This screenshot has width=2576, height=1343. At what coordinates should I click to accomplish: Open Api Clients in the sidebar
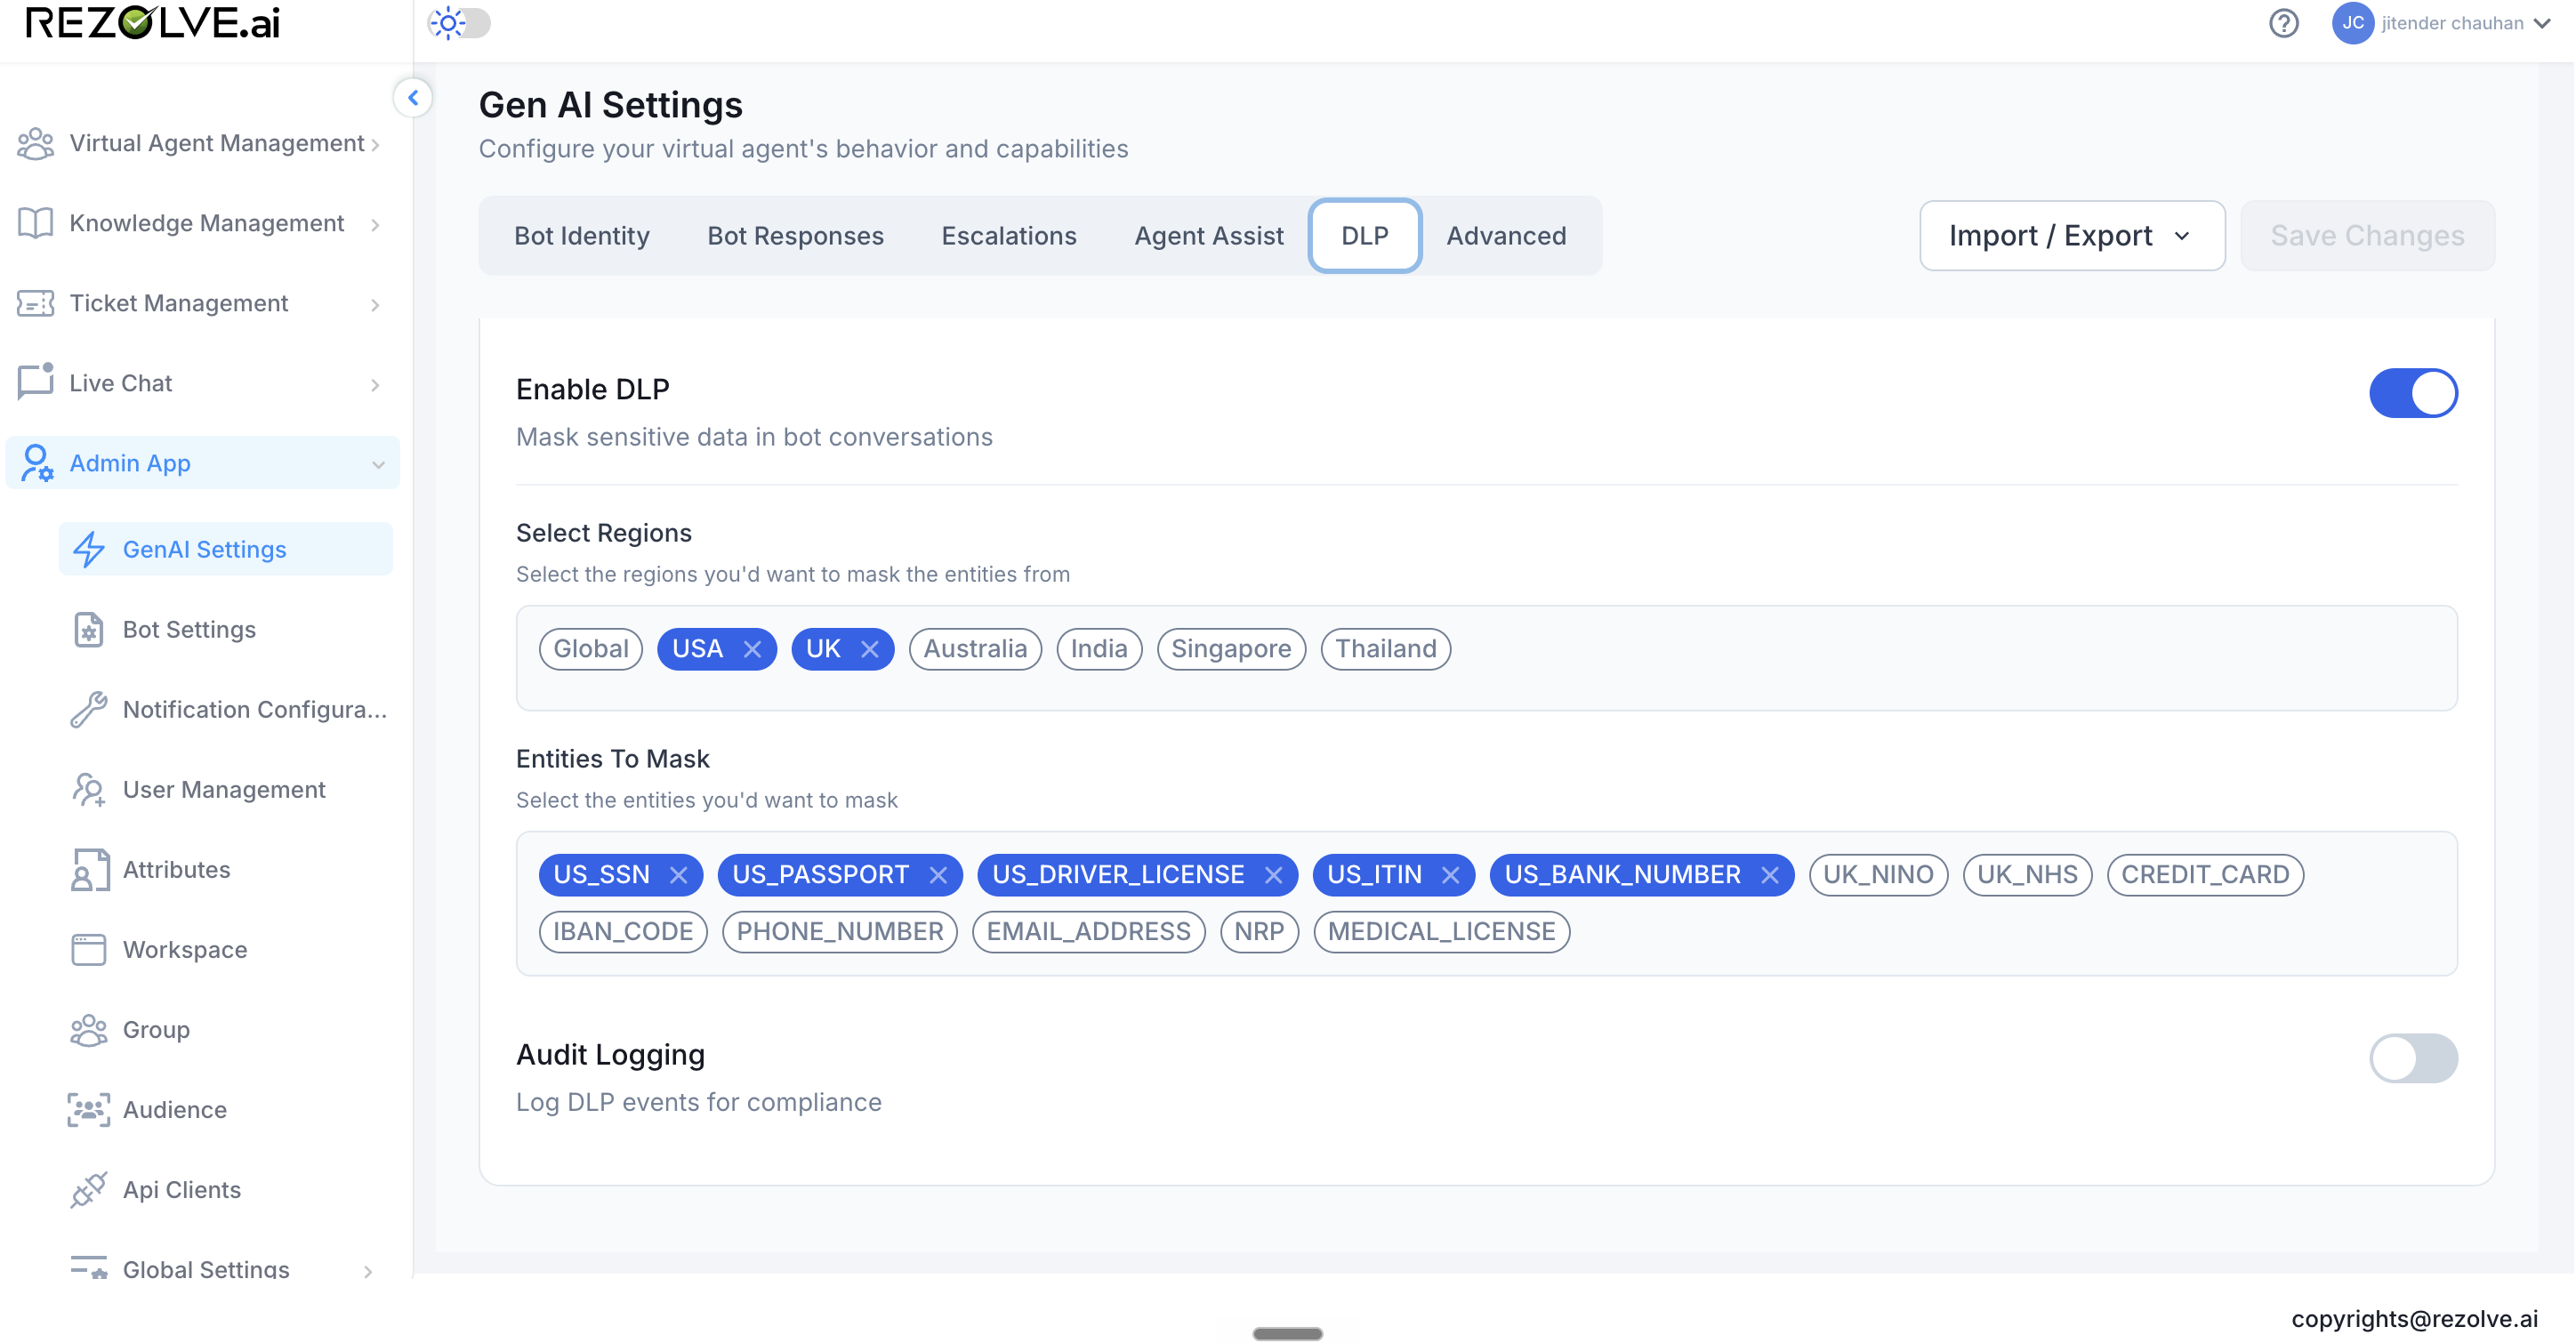226,1189
